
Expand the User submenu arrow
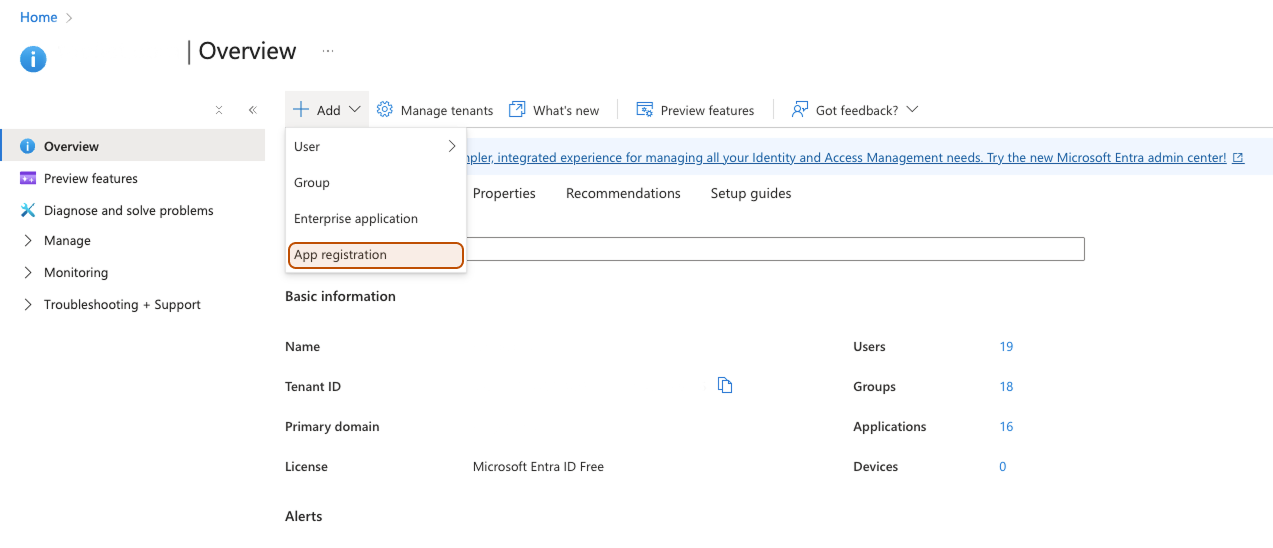point(452,146)
